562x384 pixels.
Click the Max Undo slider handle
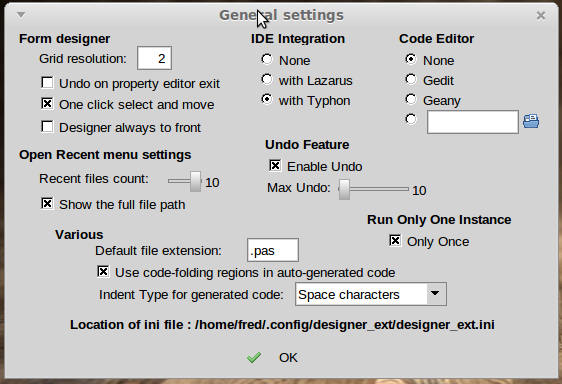point(344,189)
